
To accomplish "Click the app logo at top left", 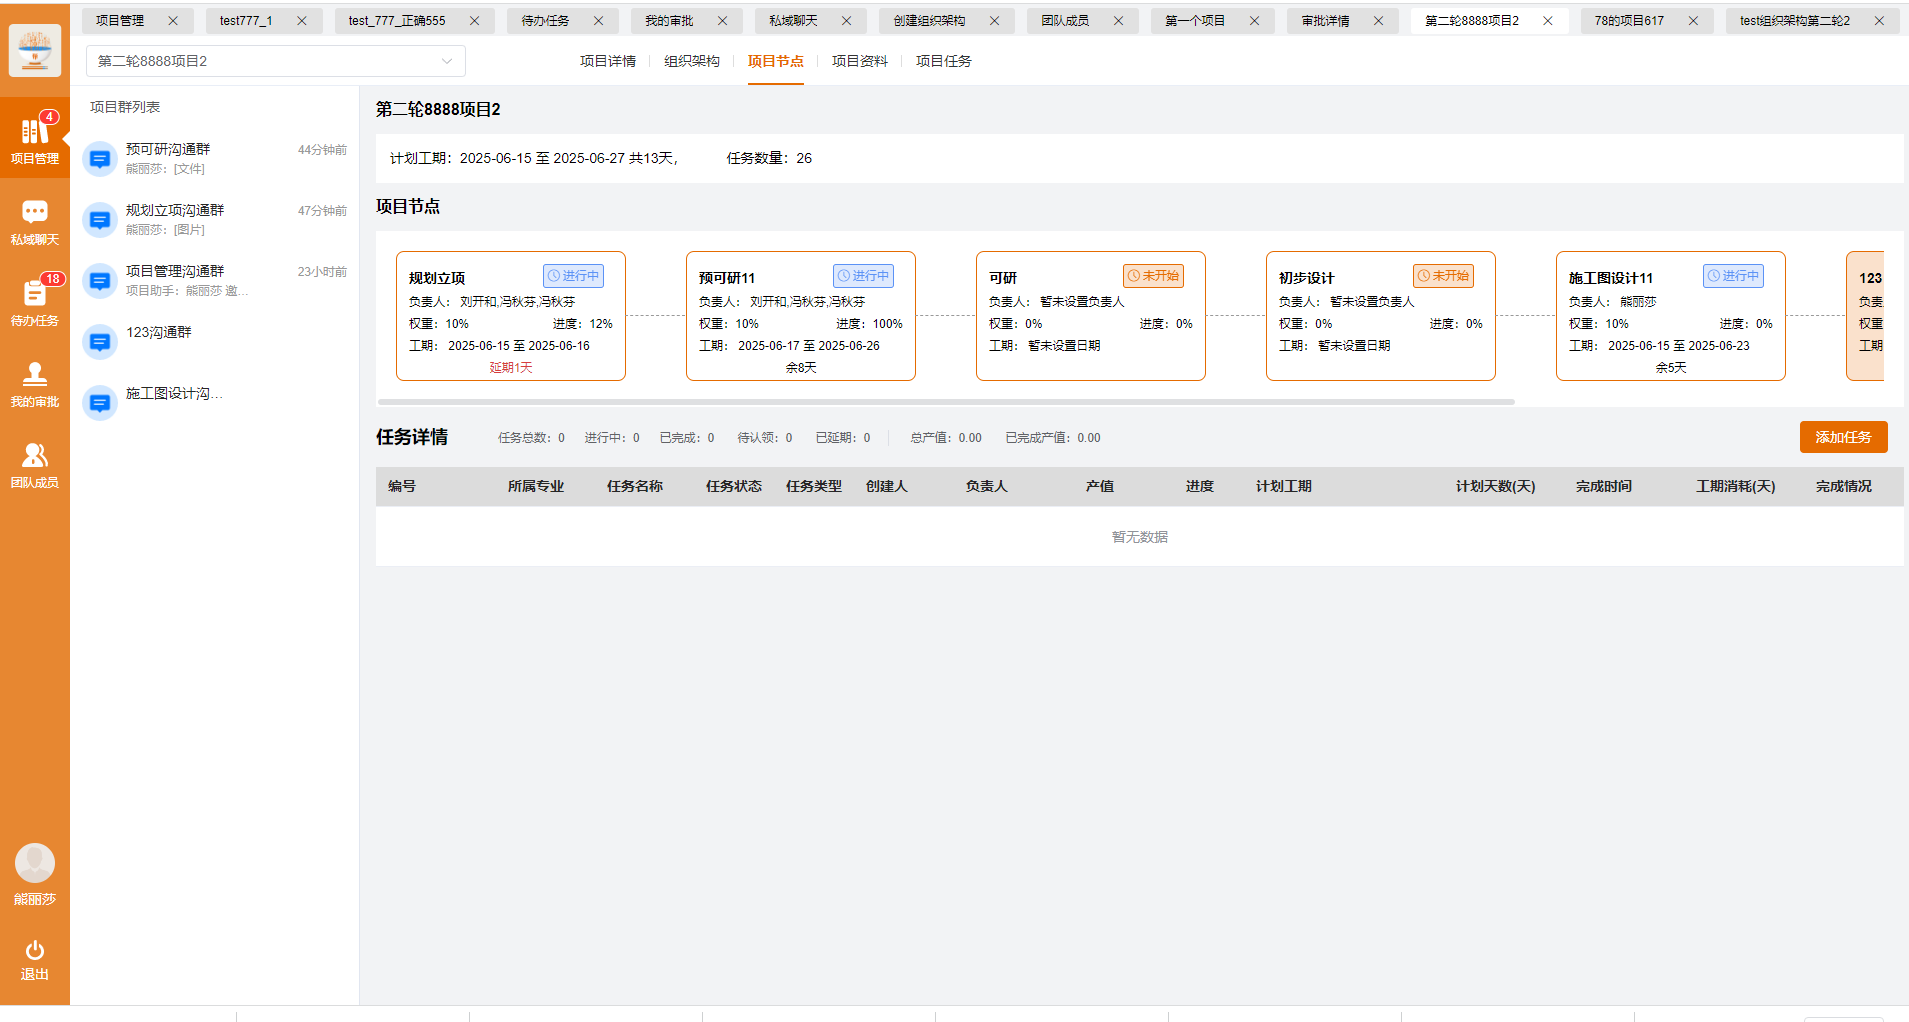I will tap(34, 50).
